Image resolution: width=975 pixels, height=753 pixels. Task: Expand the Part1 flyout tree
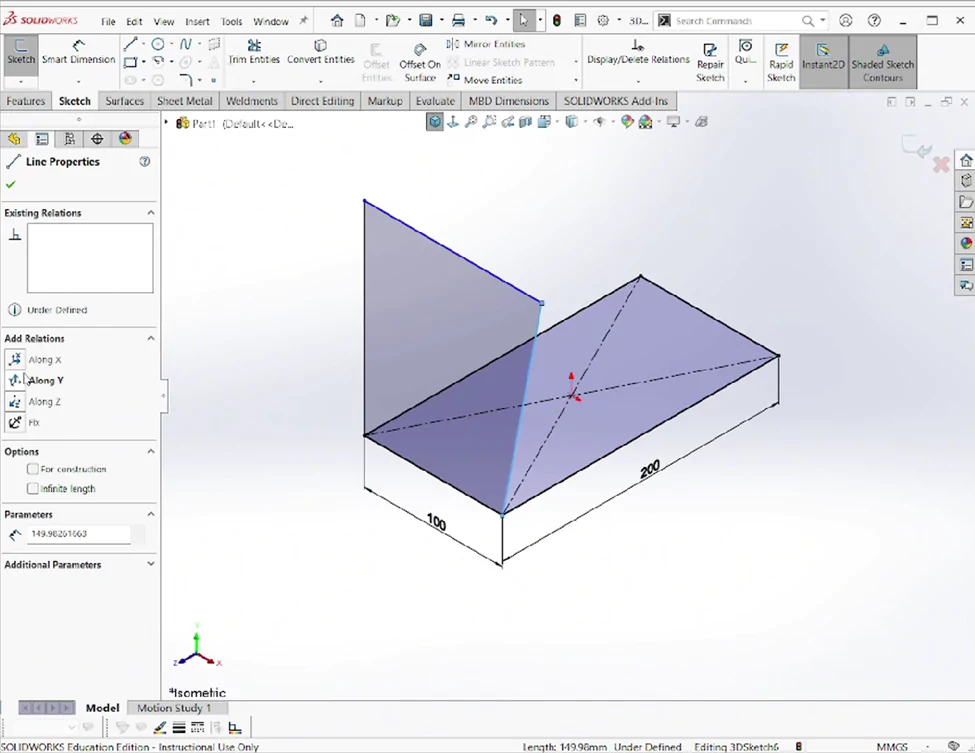click(x=166, y=123)
